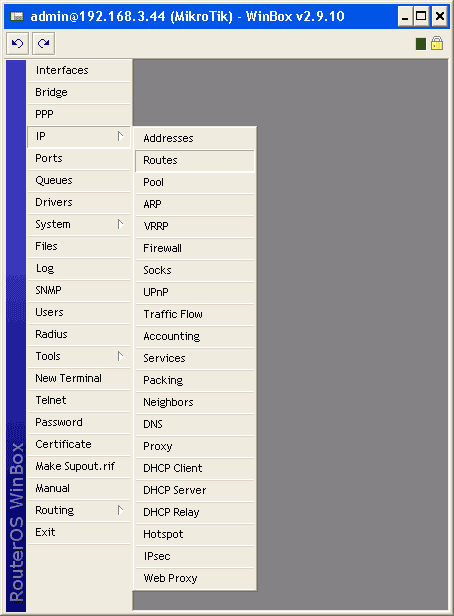Viewport: 454px width, 616px height.
Task: Choose VRRP in the IP submenu
Action: coord(195,226)
